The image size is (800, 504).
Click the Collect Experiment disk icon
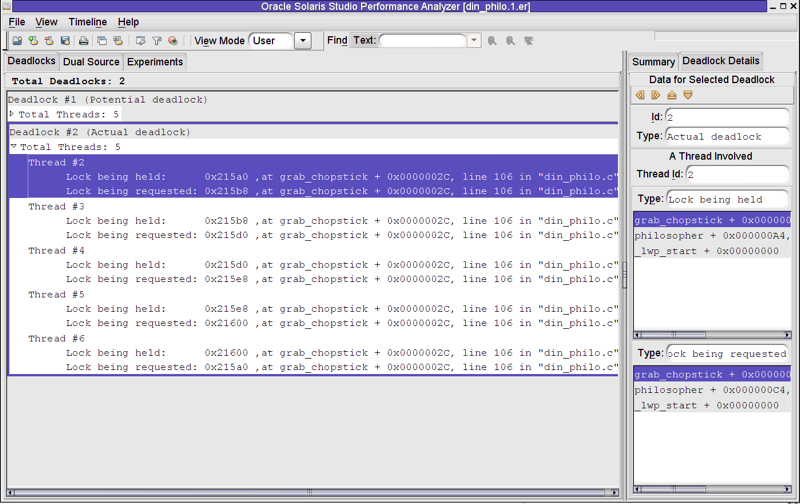tap(65, 41)
